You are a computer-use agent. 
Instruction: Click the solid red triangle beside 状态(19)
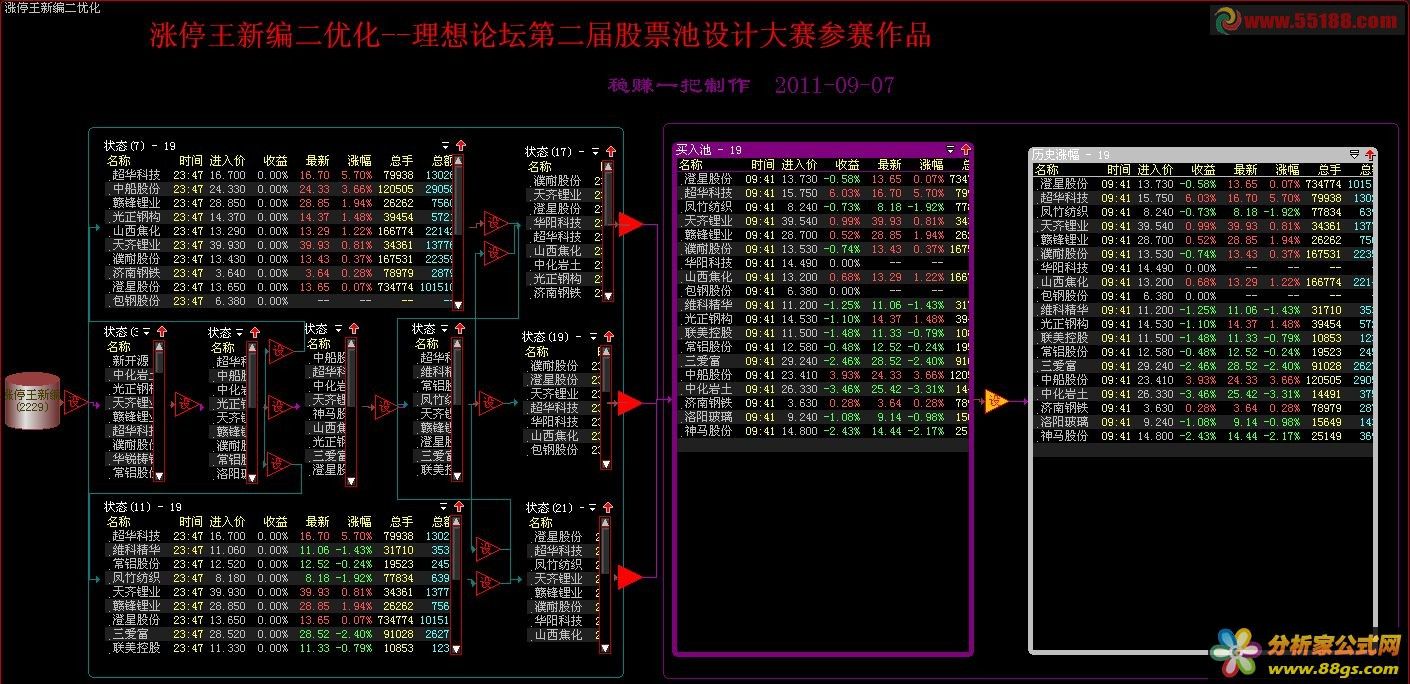(x=629, y=403)
